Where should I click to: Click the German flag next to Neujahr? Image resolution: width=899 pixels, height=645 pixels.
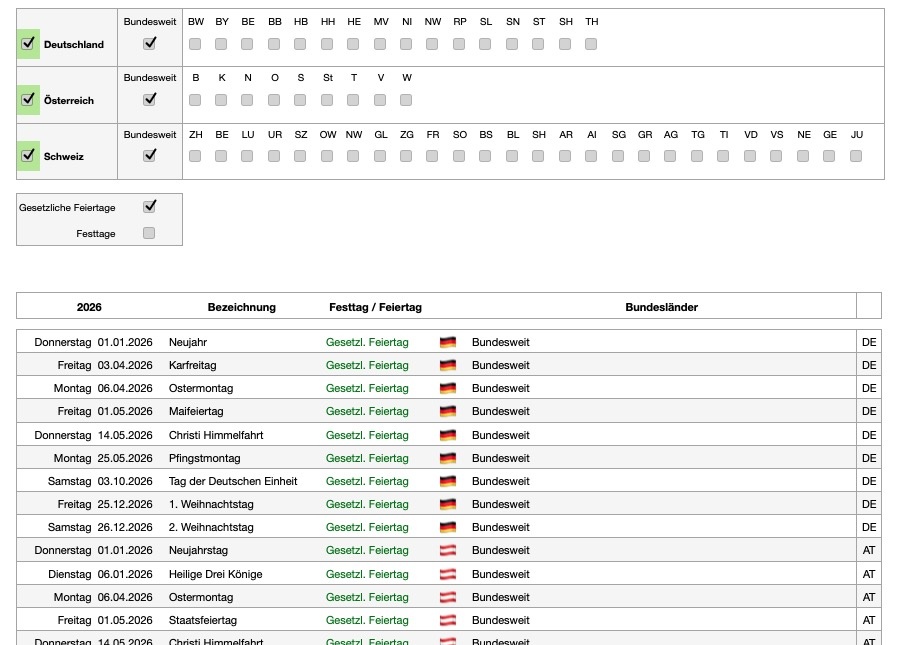coord(448,342)
